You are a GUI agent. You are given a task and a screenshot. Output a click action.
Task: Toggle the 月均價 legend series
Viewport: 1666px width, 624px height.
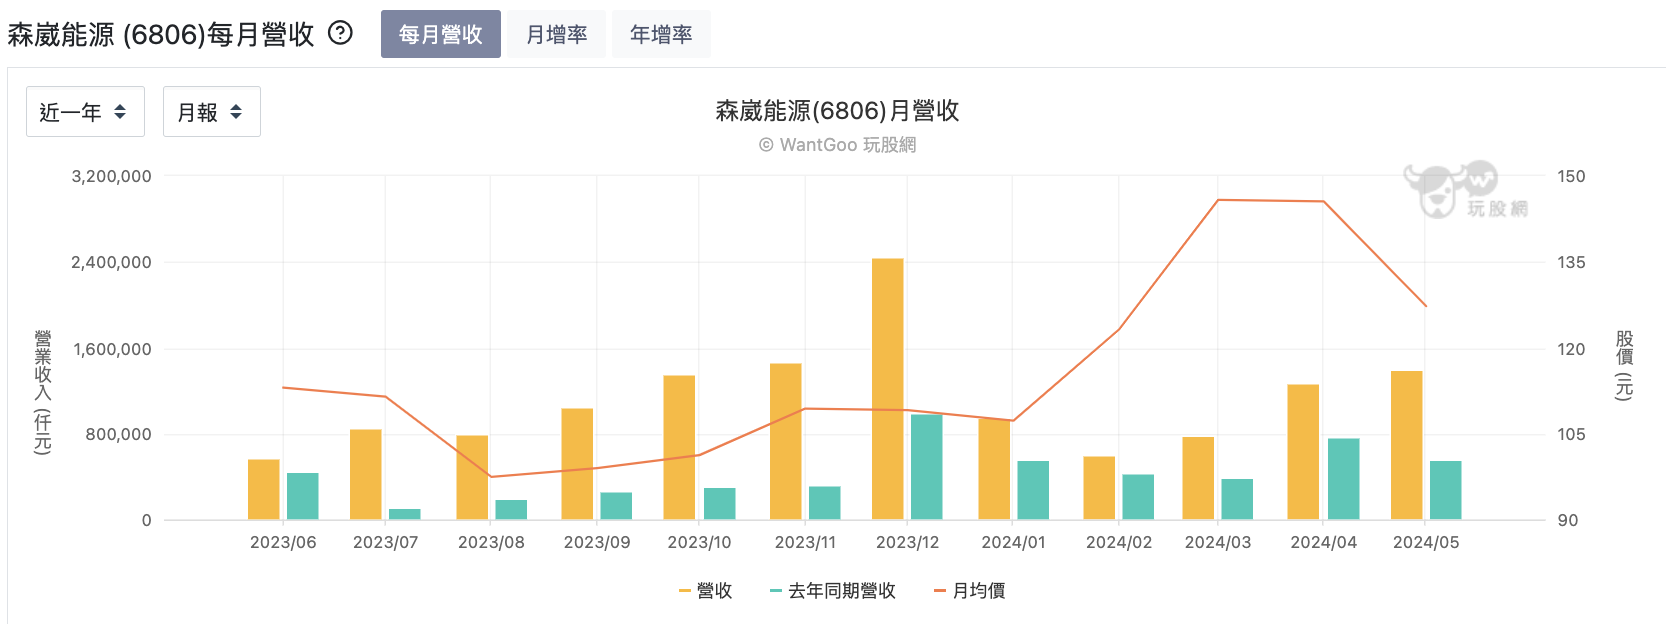(x=969, y=591)
